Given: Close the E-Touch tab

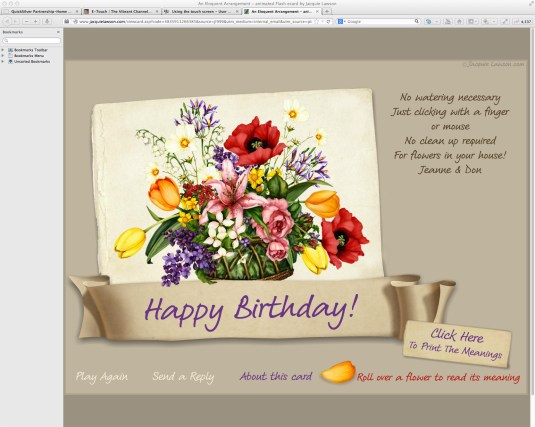Looking at the screenshot, I should (x=157, y=11).
